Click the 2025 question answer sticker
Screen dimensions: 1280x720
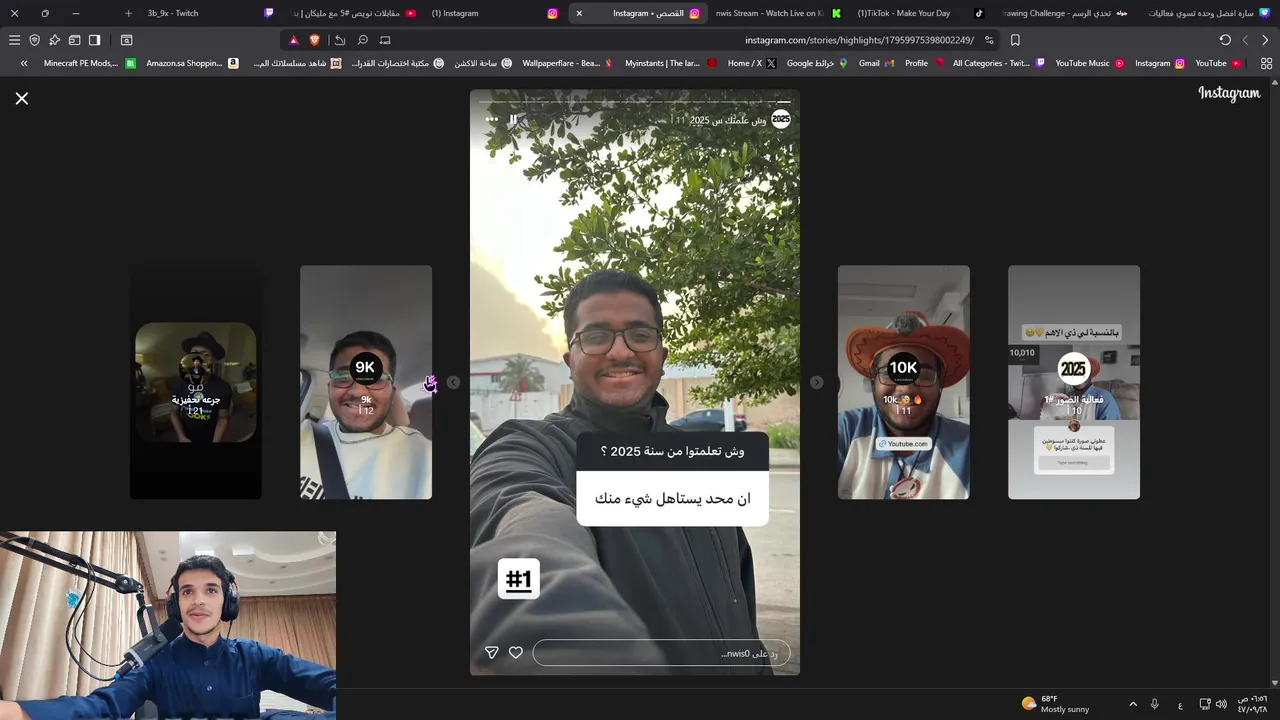[x=672, y=478]
